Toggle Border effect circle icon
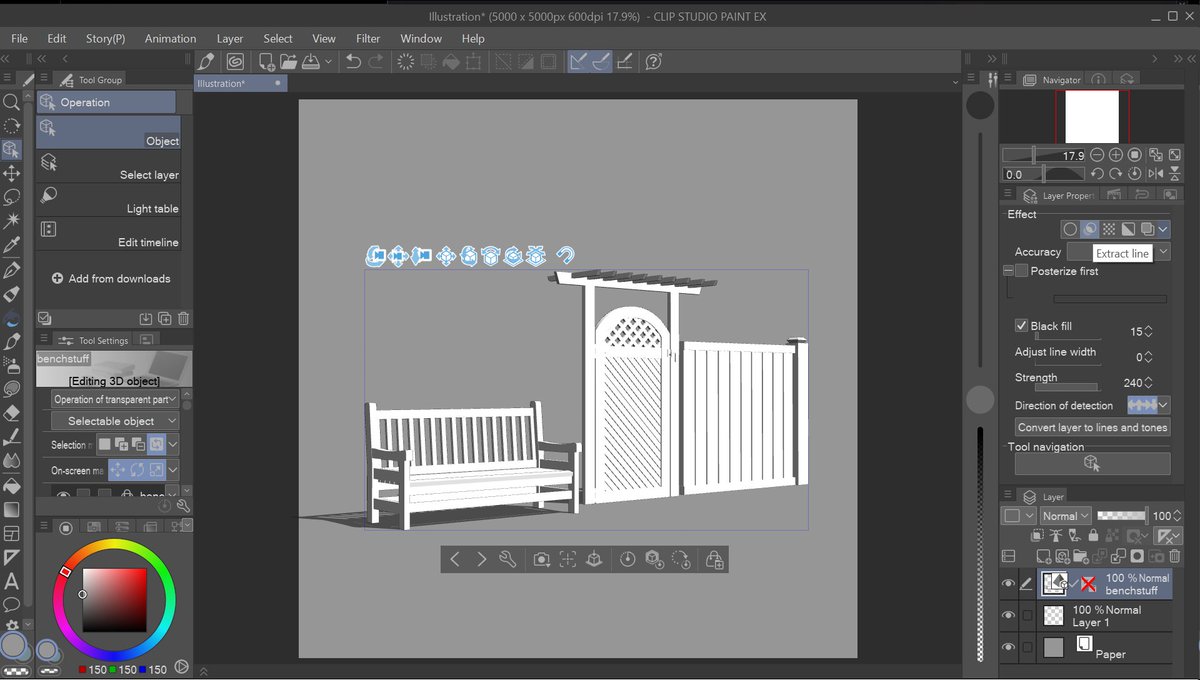The image size is (1200, 680). click(1071, 229)
